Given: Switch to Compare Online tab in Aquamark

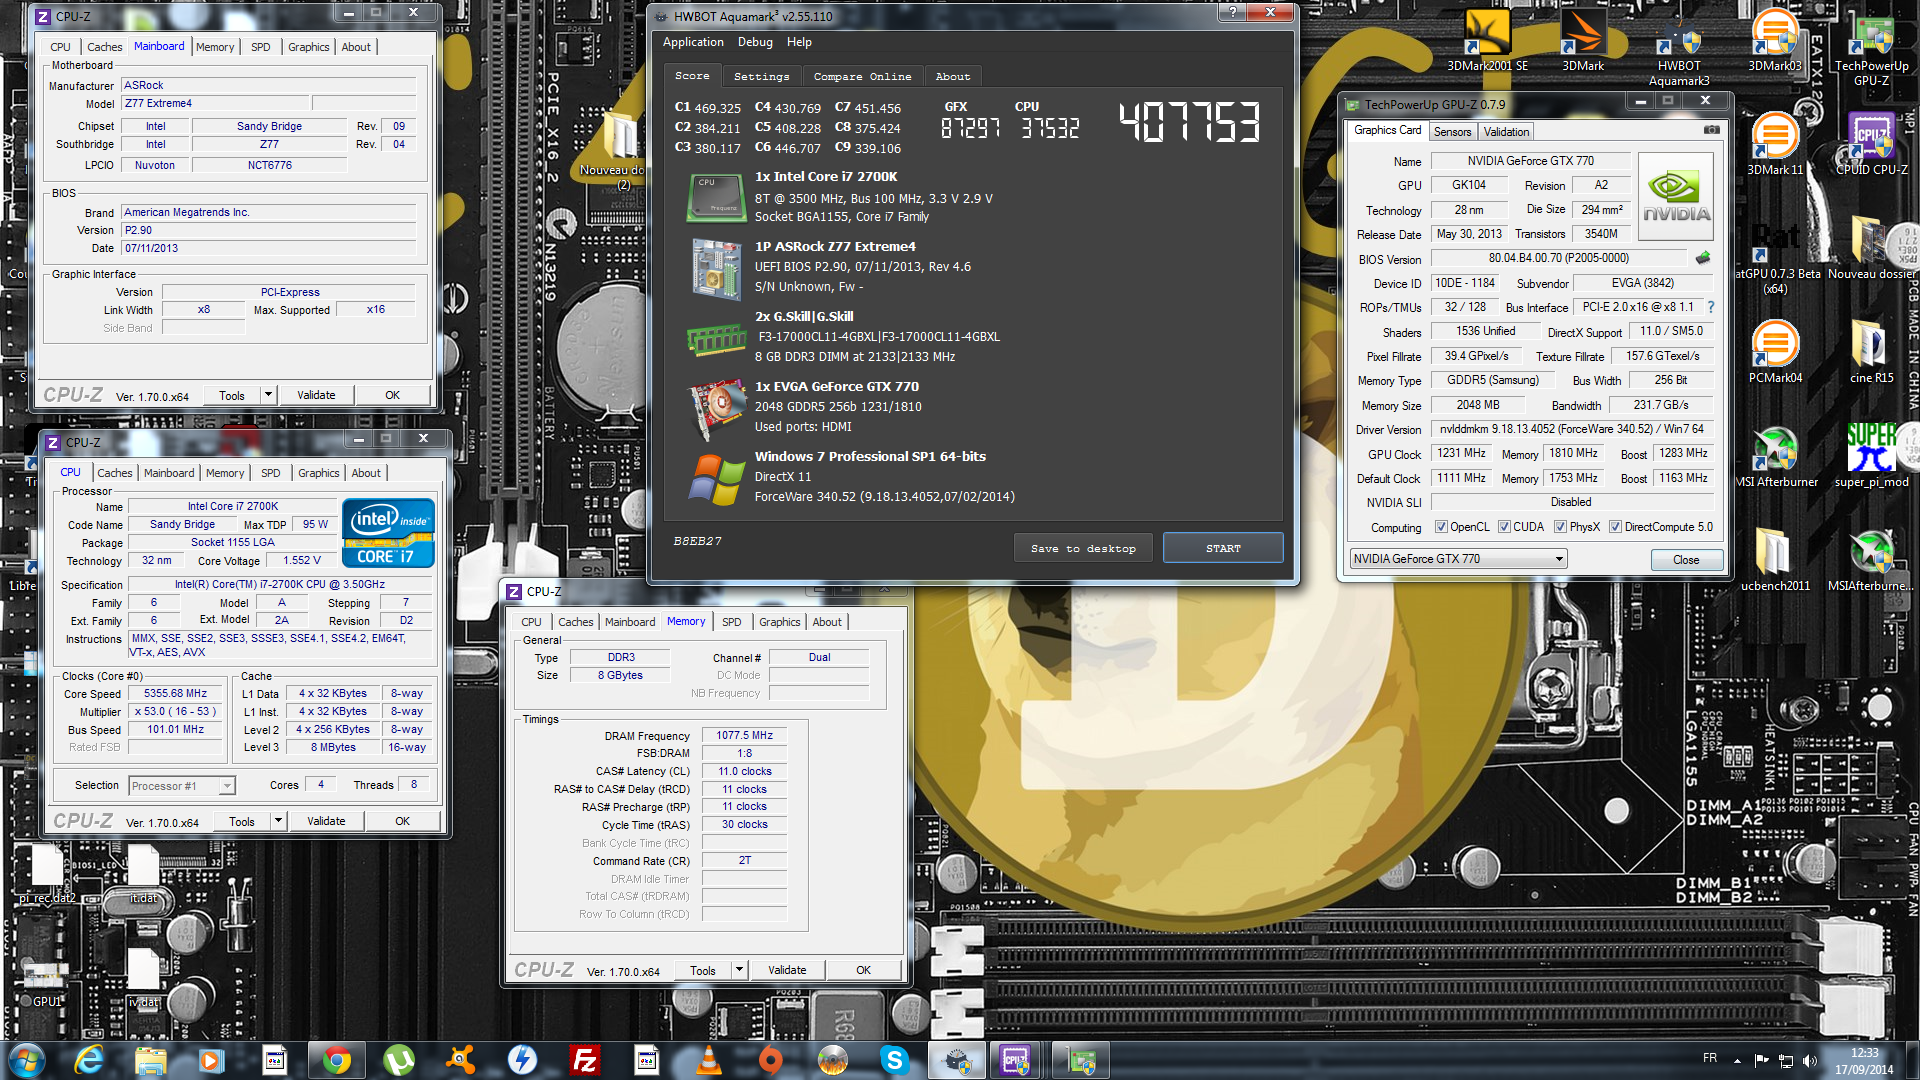Looking at the screenshot, I should point(862,76).
